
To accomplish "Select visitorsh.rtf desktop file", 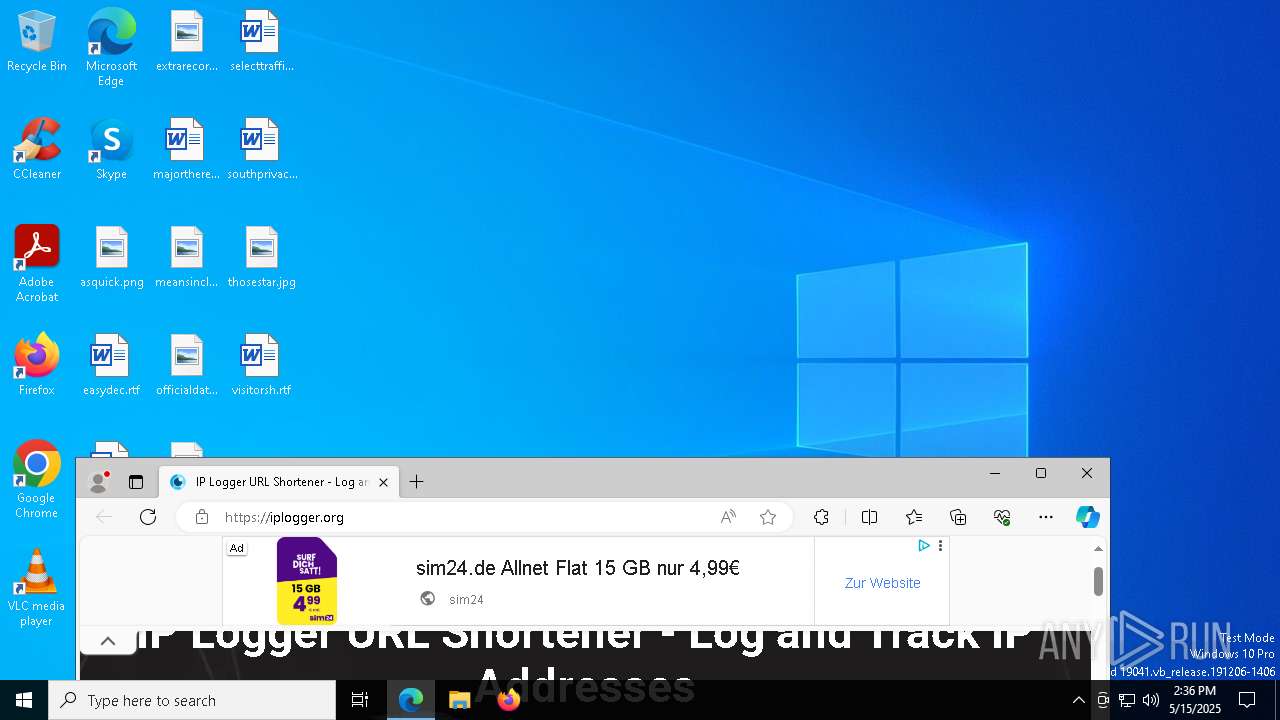I will tap(261, 366).
